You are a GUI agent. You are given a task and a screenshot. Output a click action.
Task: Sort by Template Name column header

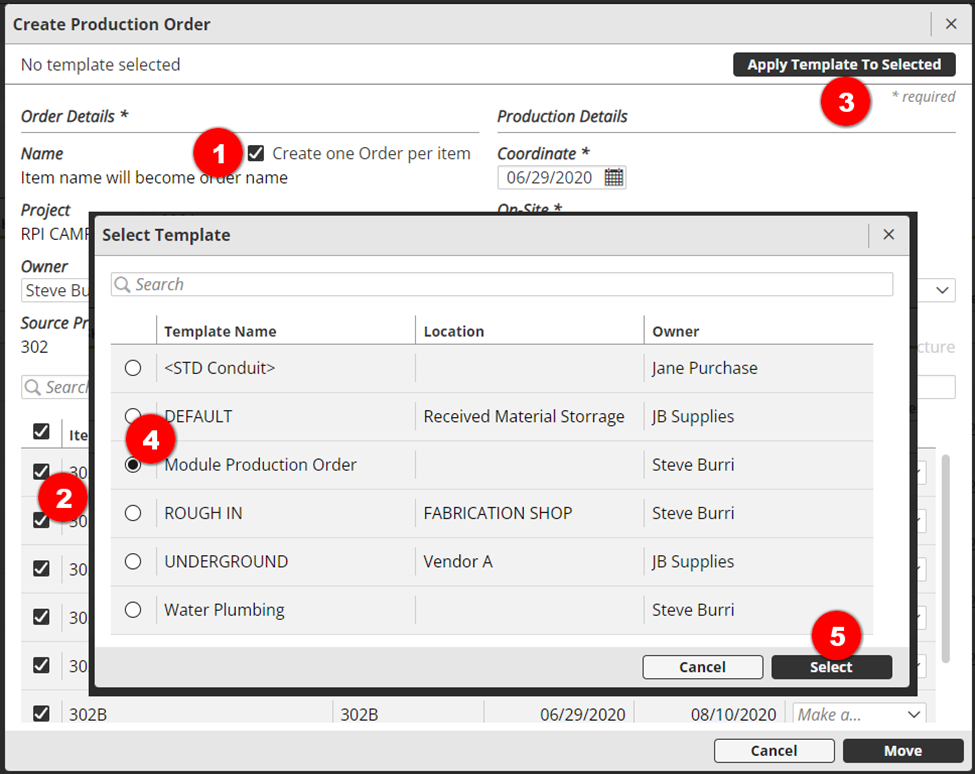tap(220, 331)
